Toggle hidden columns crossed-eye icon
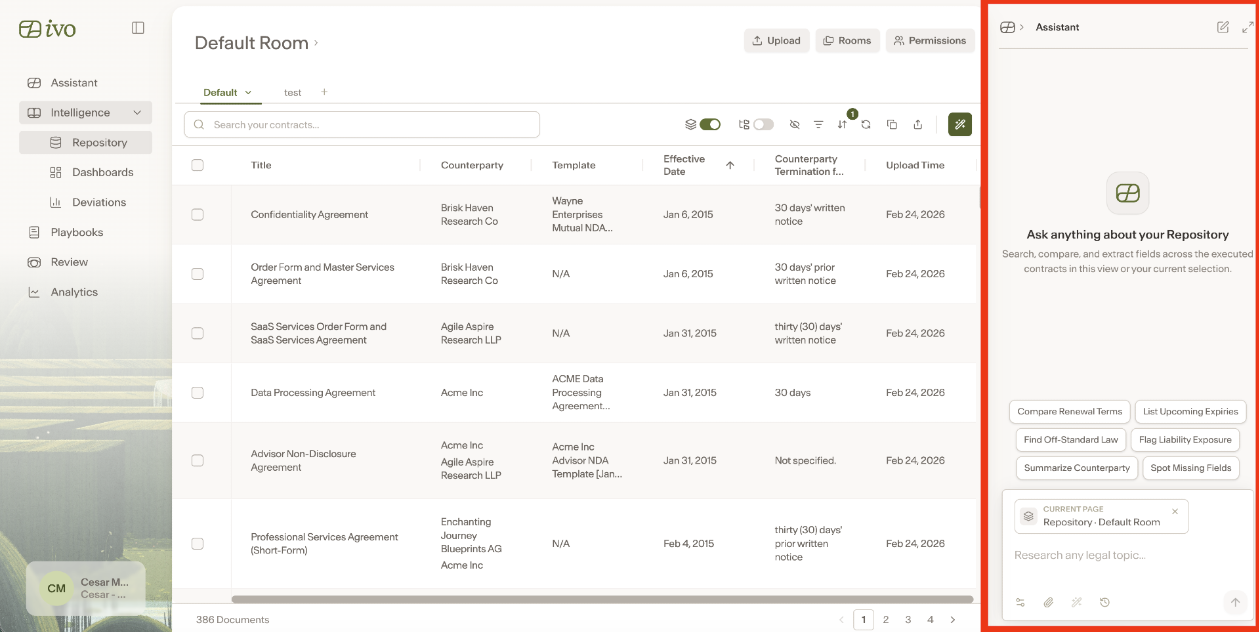Image resolution: width=1259 pixels, height=632 pixels. tap(794, 125)
